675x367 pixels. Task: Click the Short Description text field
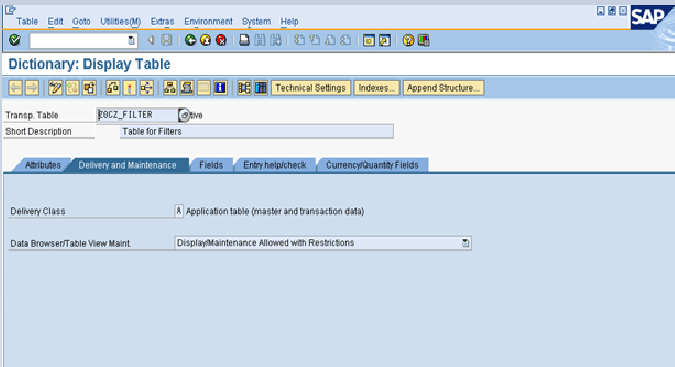point(257,131)
